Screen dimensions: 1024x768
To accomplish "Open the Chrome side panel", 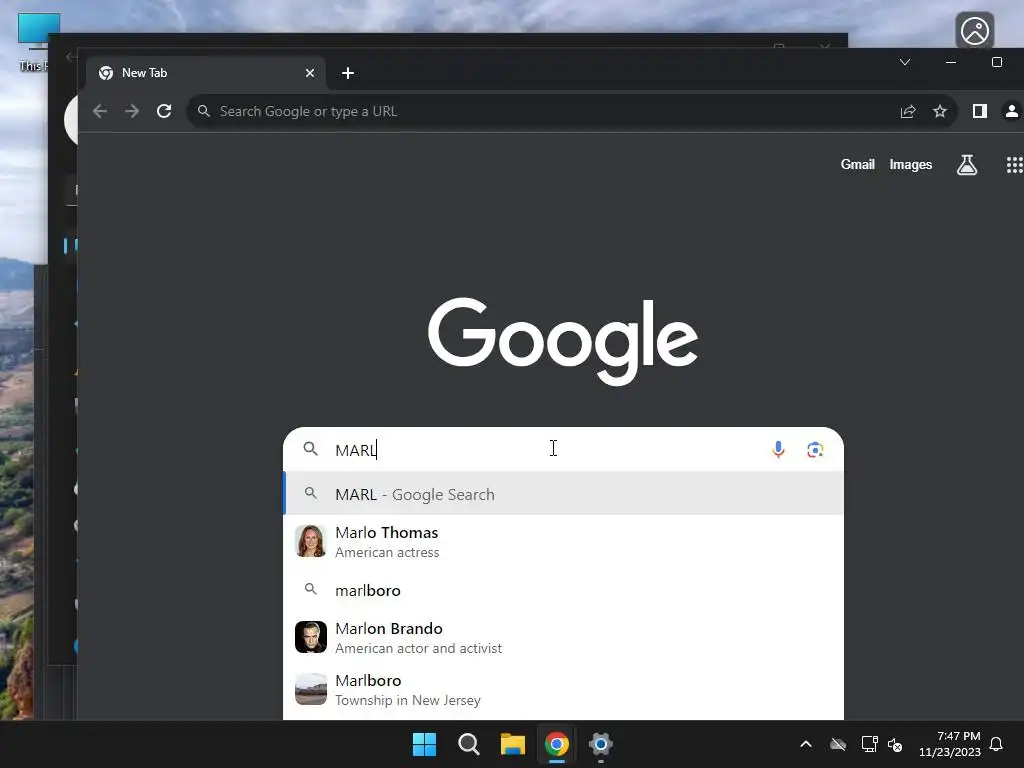I will (980, 112).
